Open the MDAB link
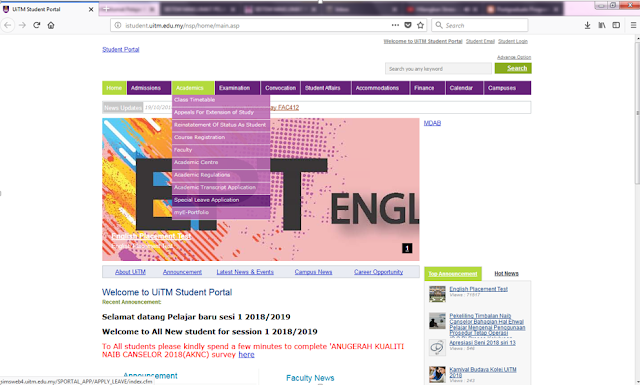Image resolution: width=640 pixels, height=385 pixels. pyautogui.click(x=432, y=123)
